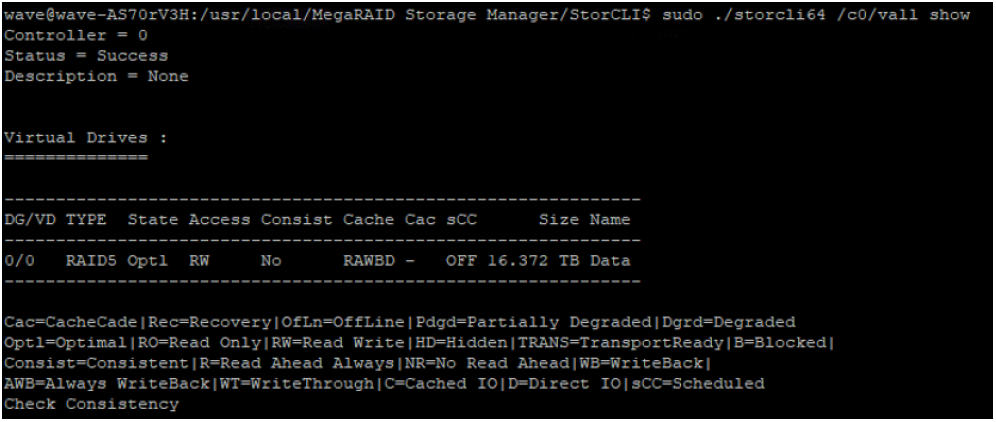Click the 'Check Consistency' legend text

pos(91,404)
